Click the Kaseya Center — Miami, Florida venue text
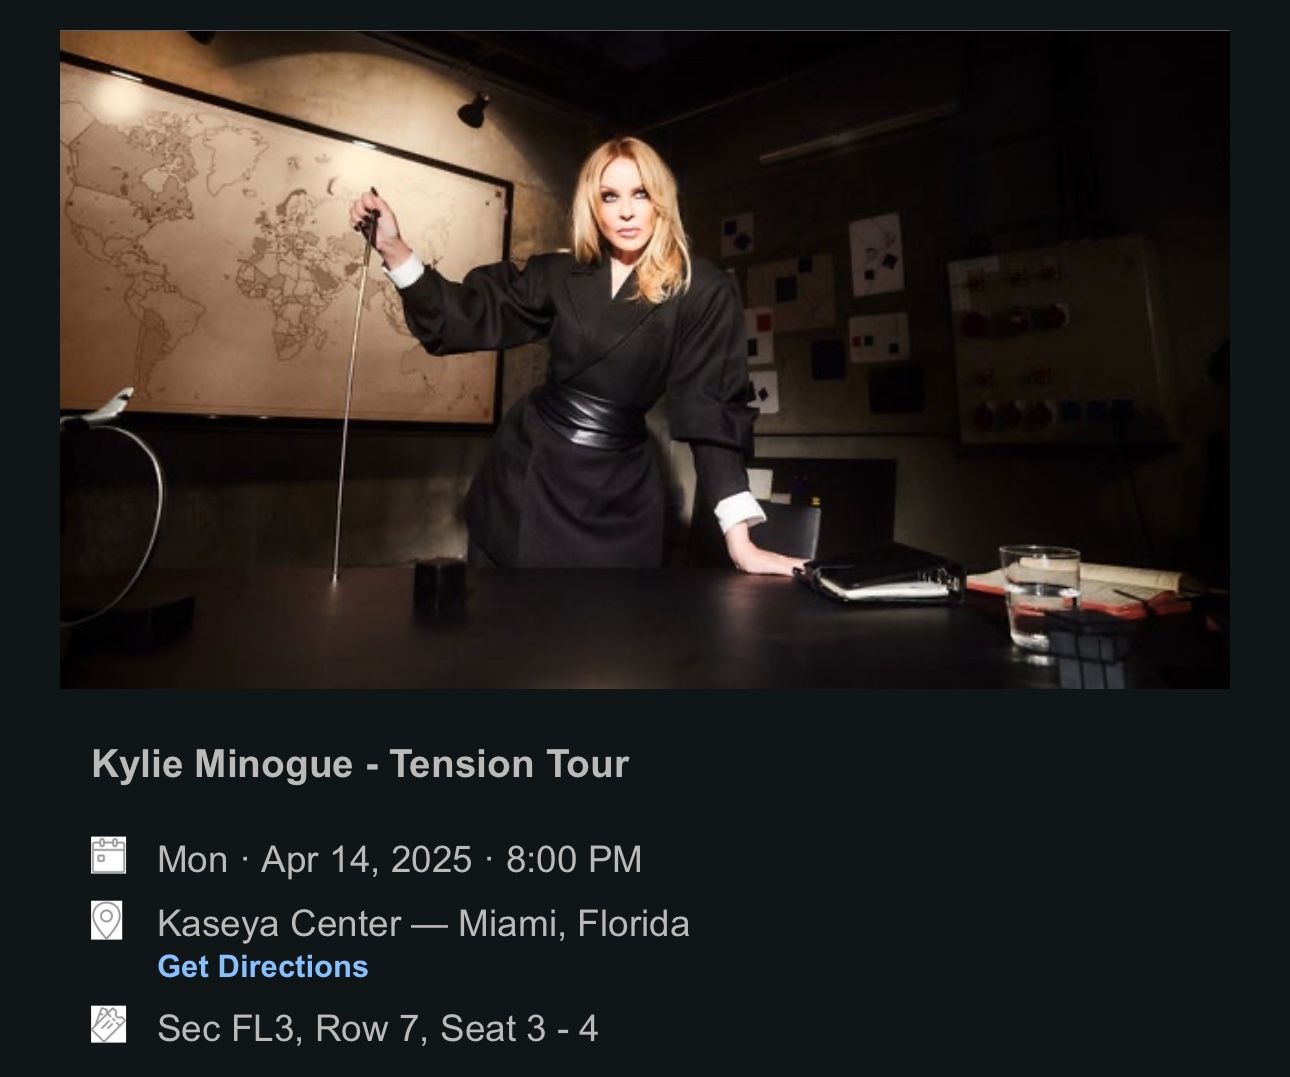The width and height of the screenshot is (1290, 1077). click(x=423, y=923)
